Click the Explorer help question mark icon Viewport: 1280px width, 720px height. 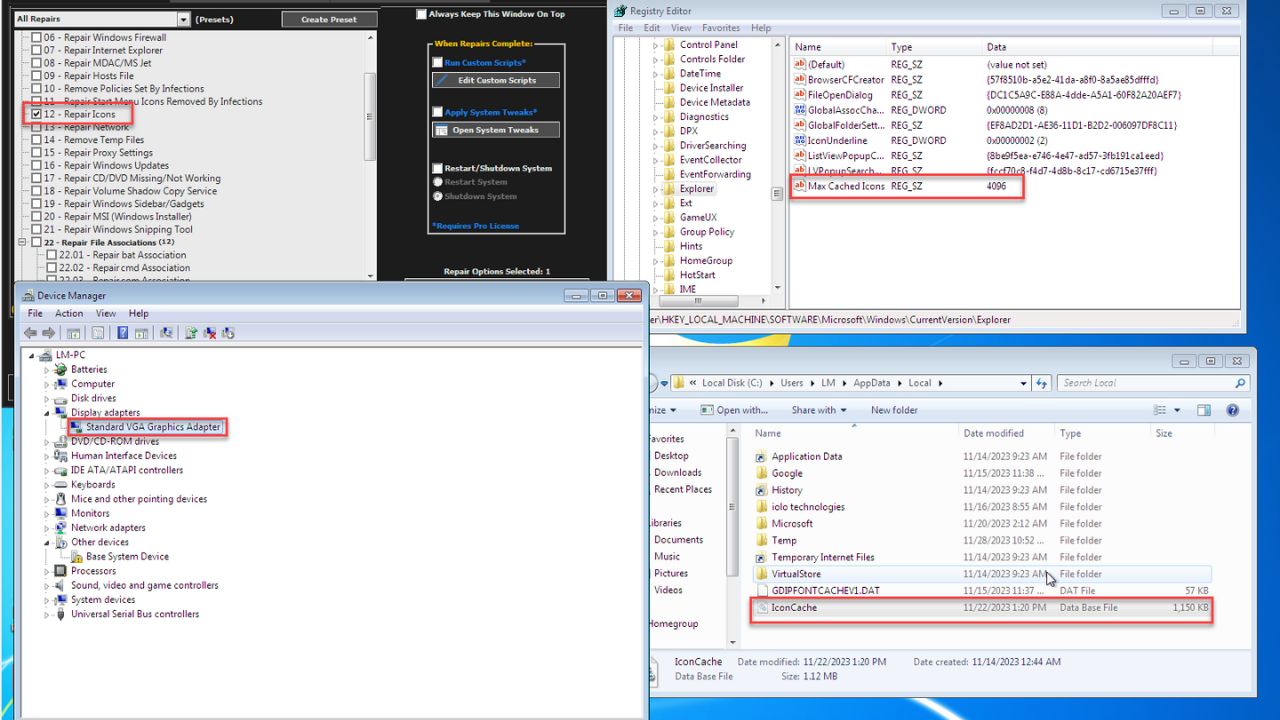point(1232,410)
